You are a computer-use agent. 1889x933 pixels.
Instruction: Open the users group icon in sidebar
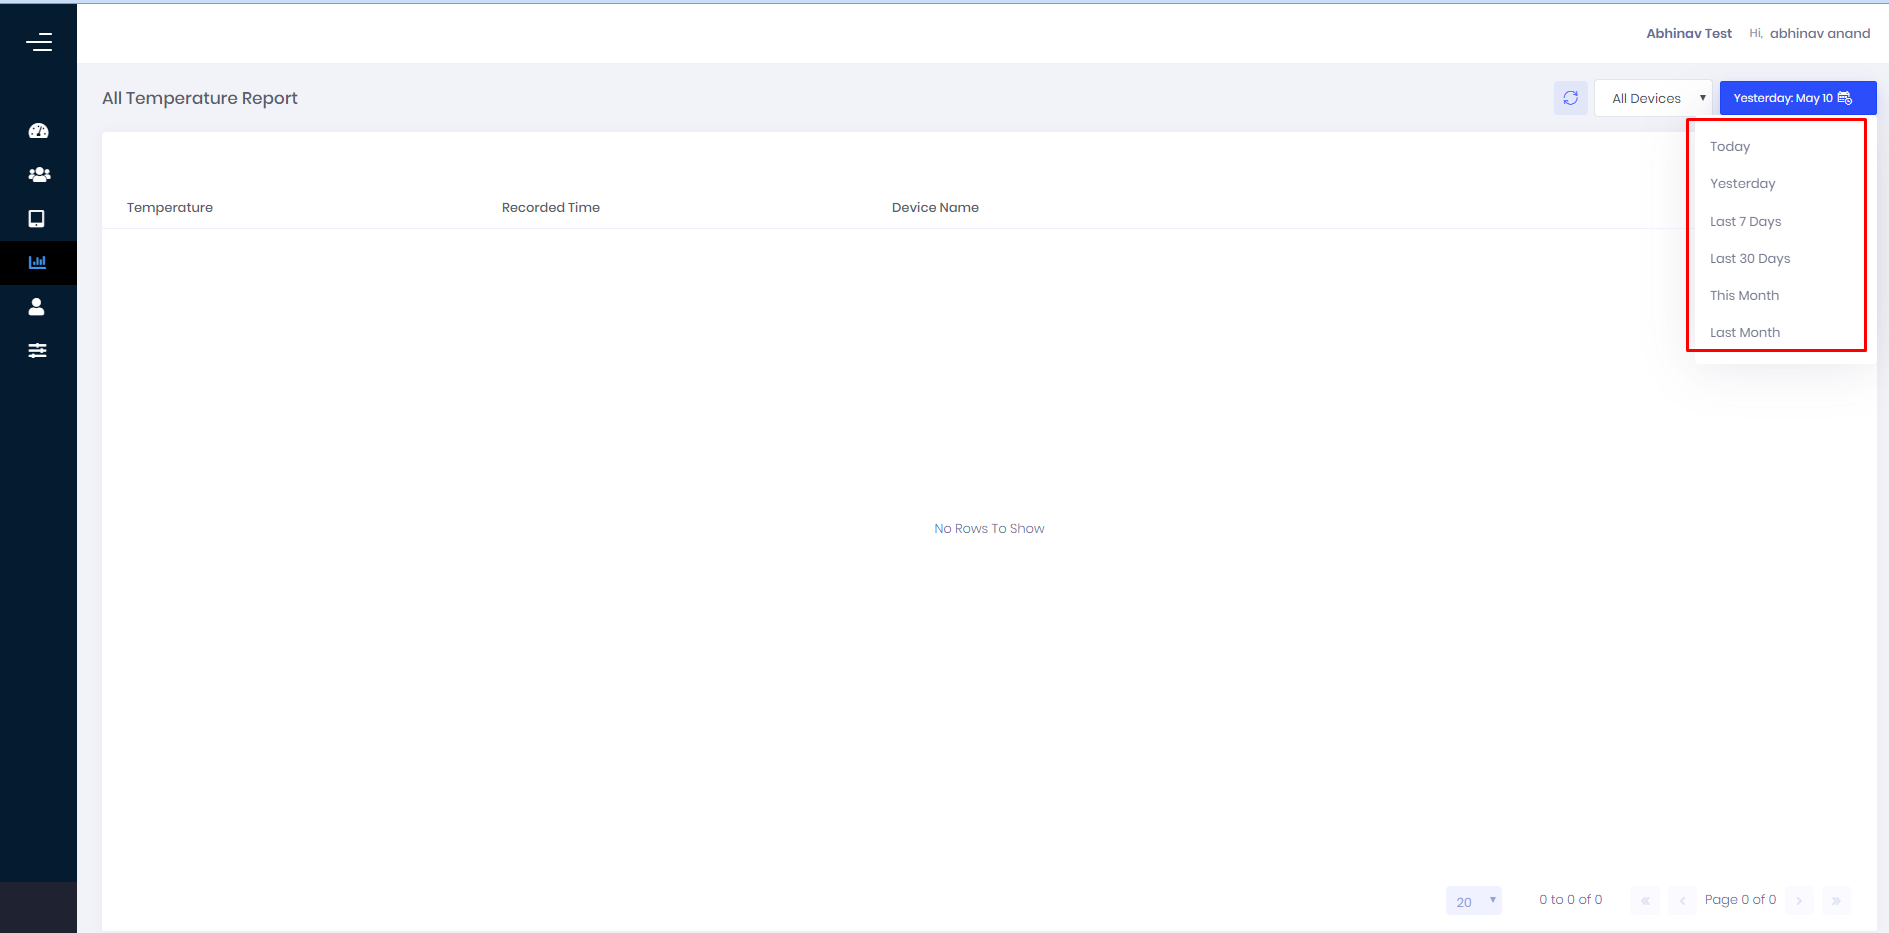tap(39, 175)
